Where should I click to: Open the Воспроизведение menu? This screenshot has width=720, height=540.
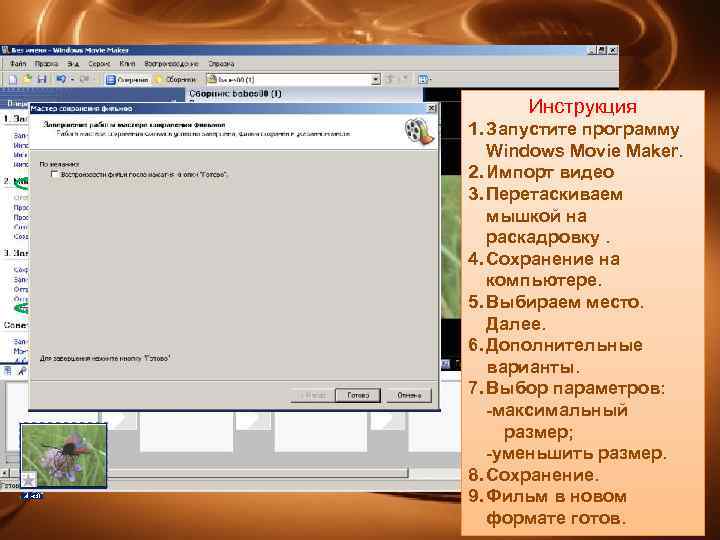point(171,64)
